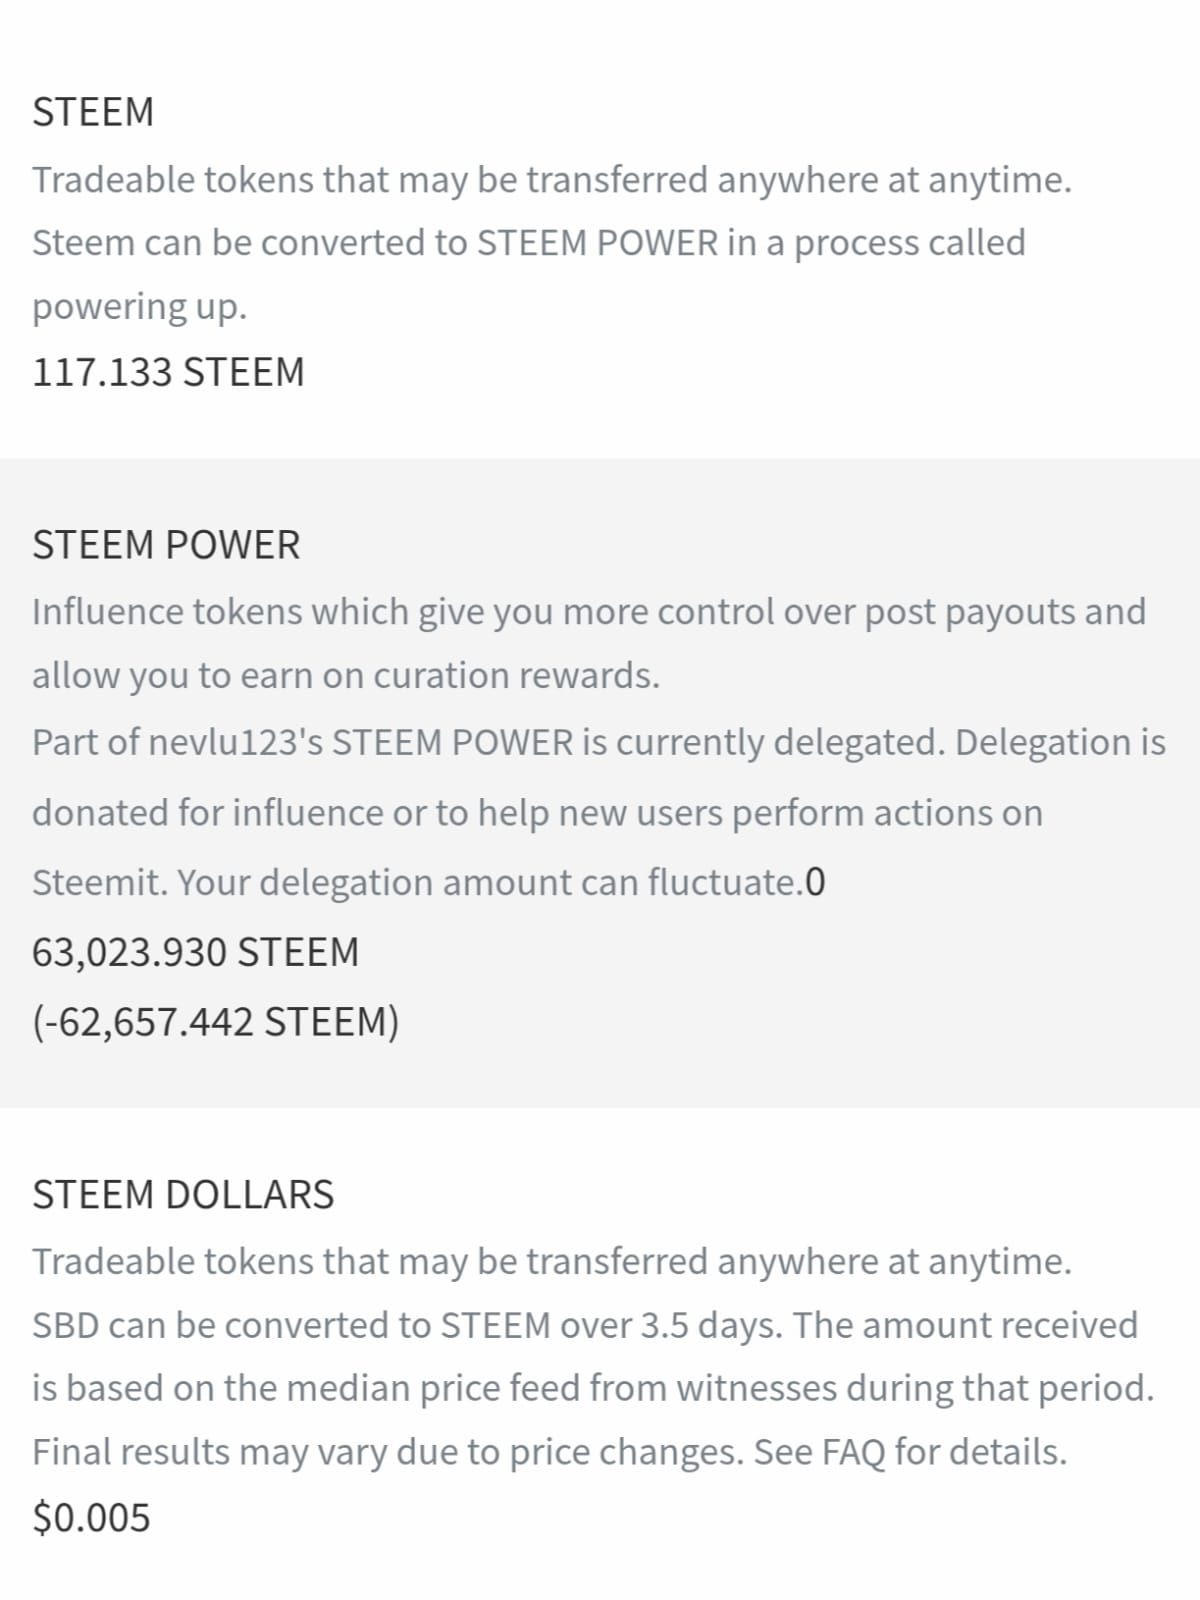1200x1600 pixels.
Task: Open the 63,023.930 STEEM power balance menu
Action: pos(195,952)
